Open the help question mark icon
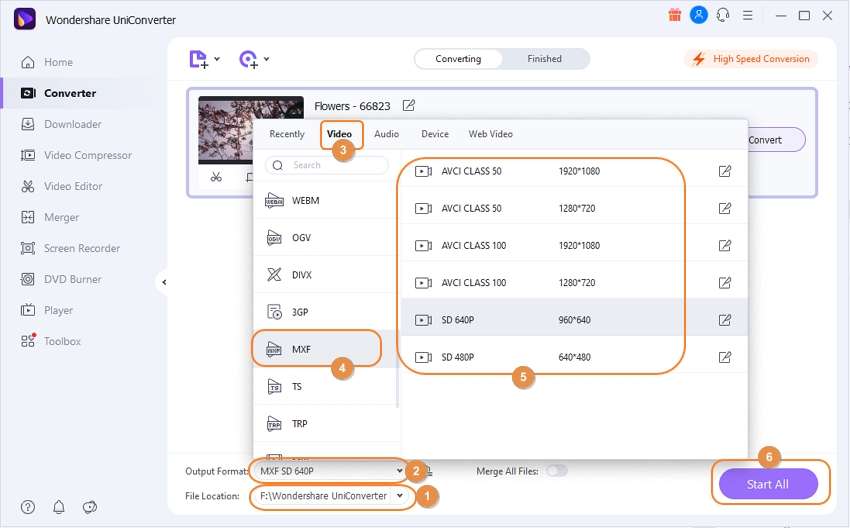The width and height of the screenshot is (850, 528). (28, 507)
